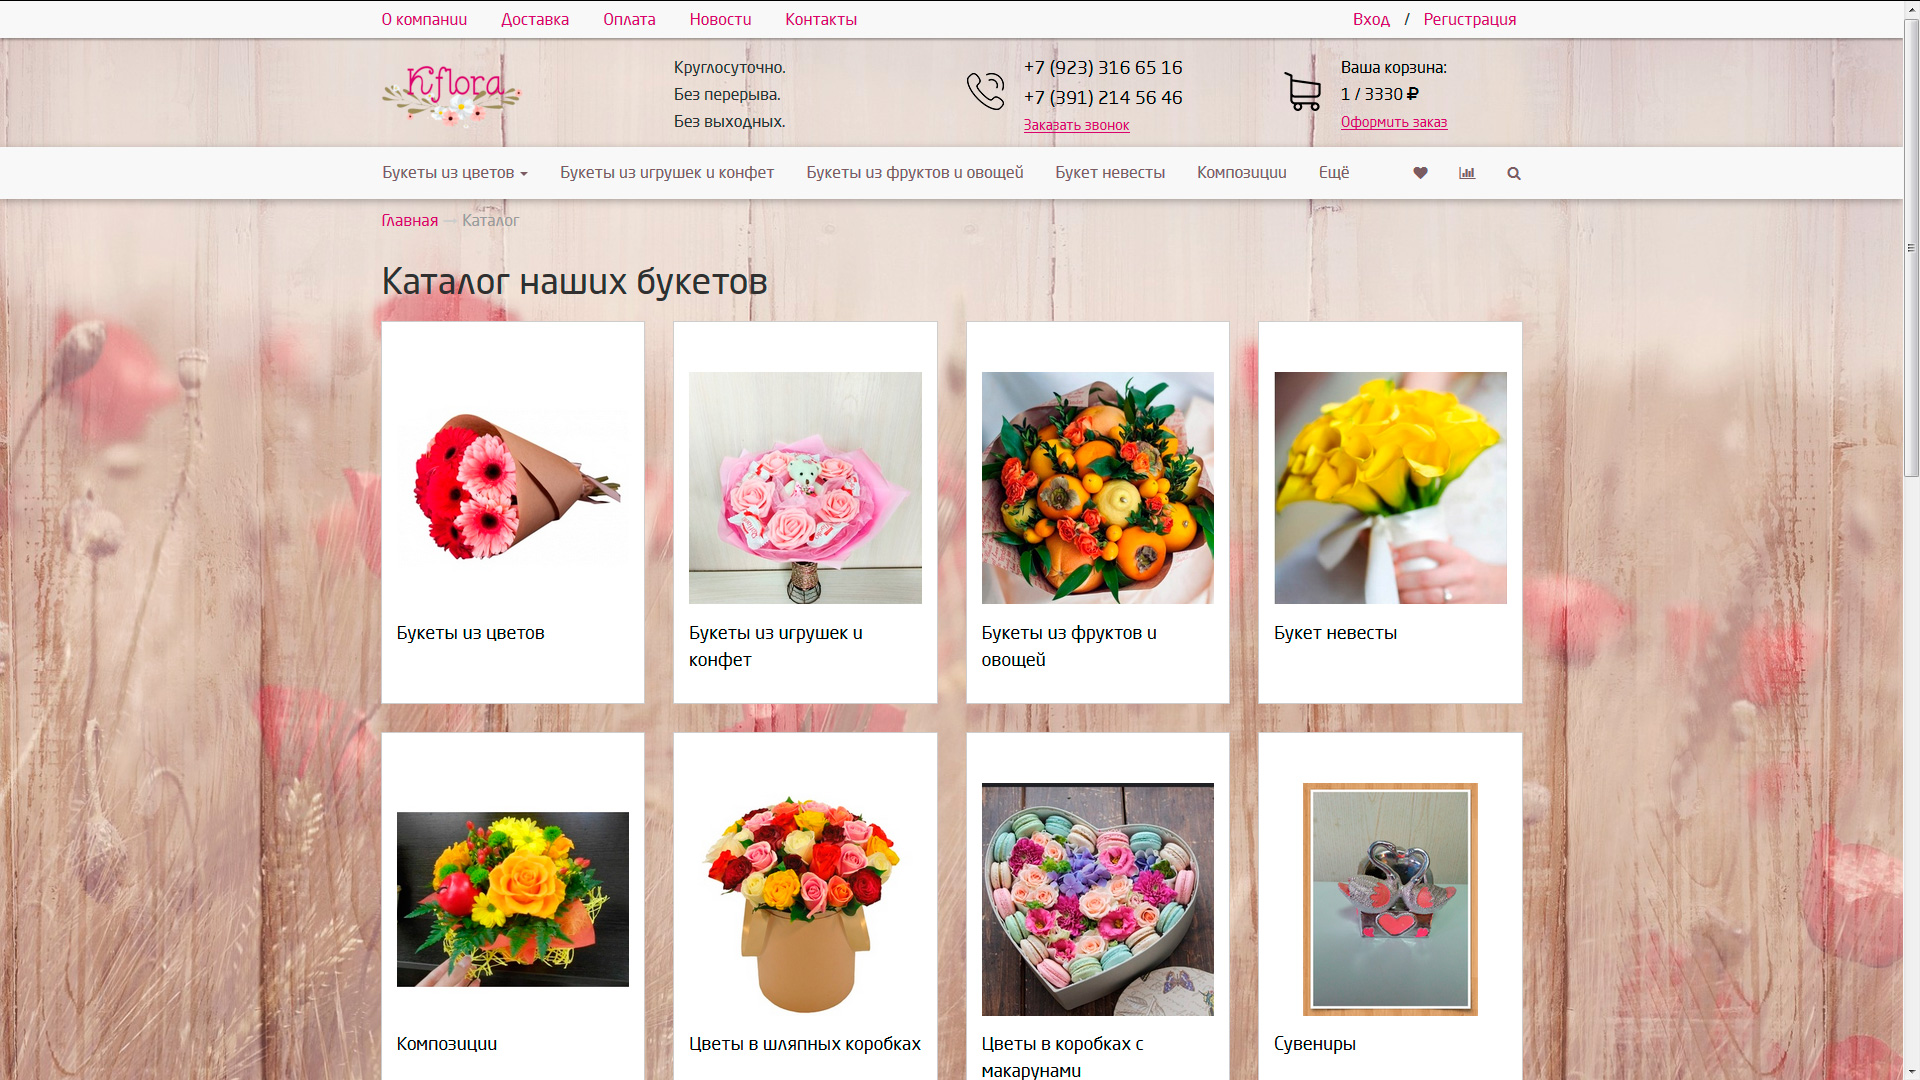The image size is (1920, 1080).
Task: Open the Новости link
Action: pyautogui.click(x=720, y=19)
